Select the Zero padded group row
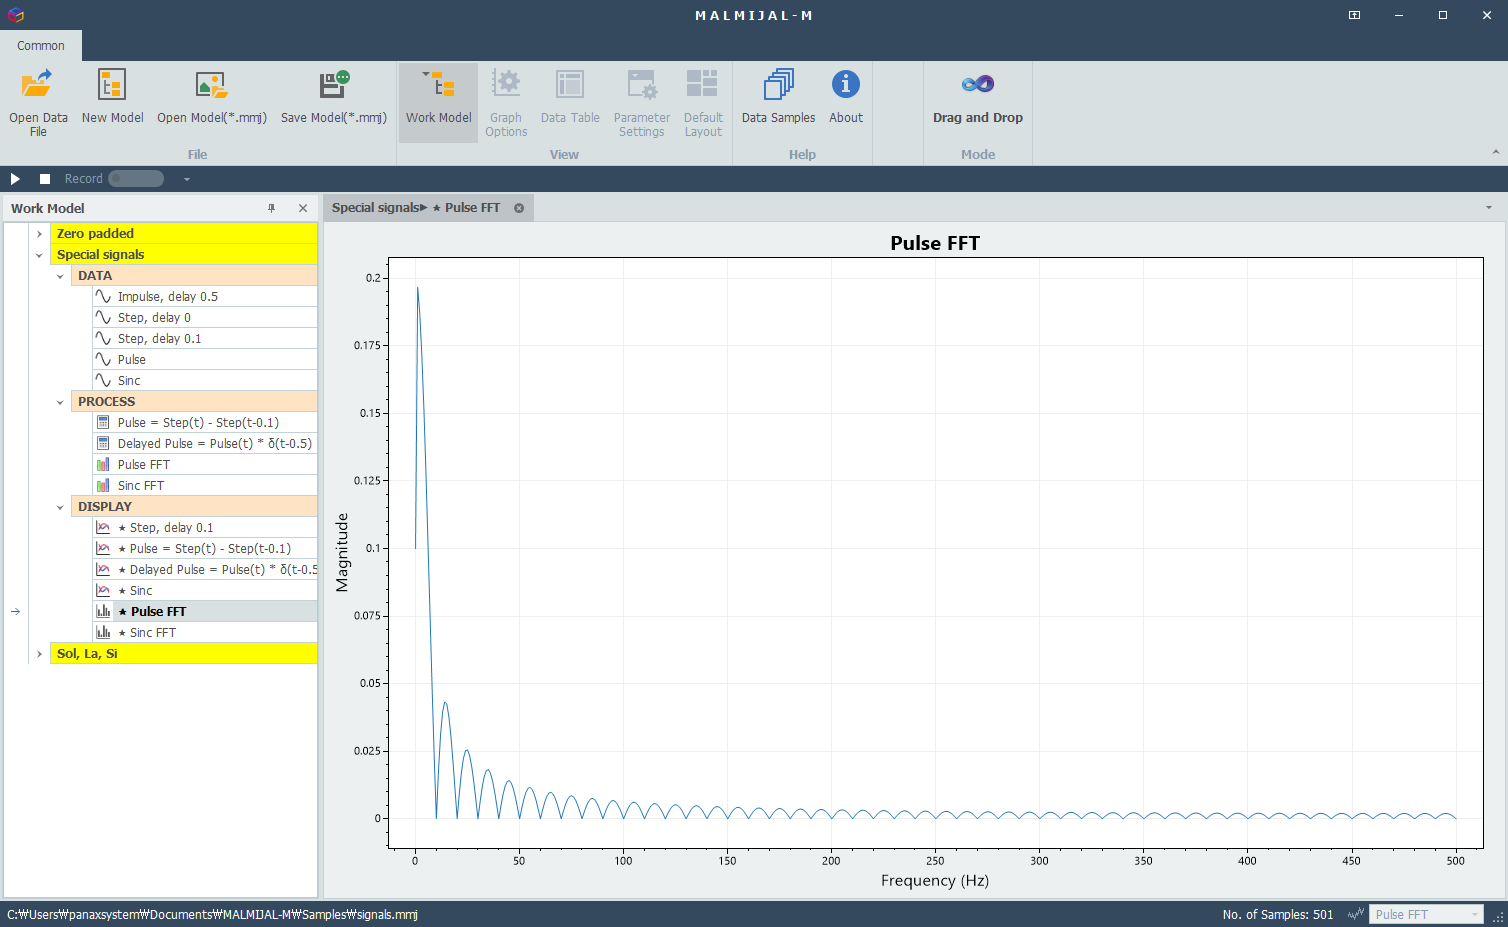The image size is (1508, 927). pos(184,234)
